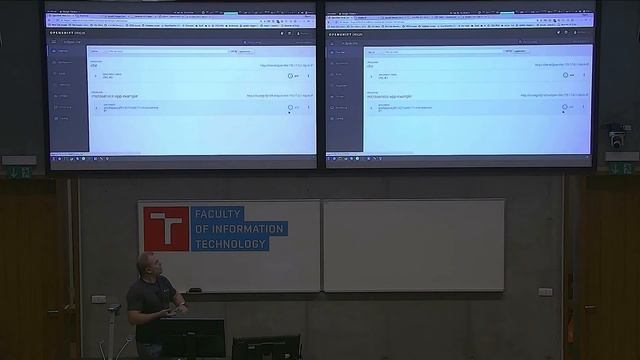Open cfst route URL on left screen

point(287,65)
